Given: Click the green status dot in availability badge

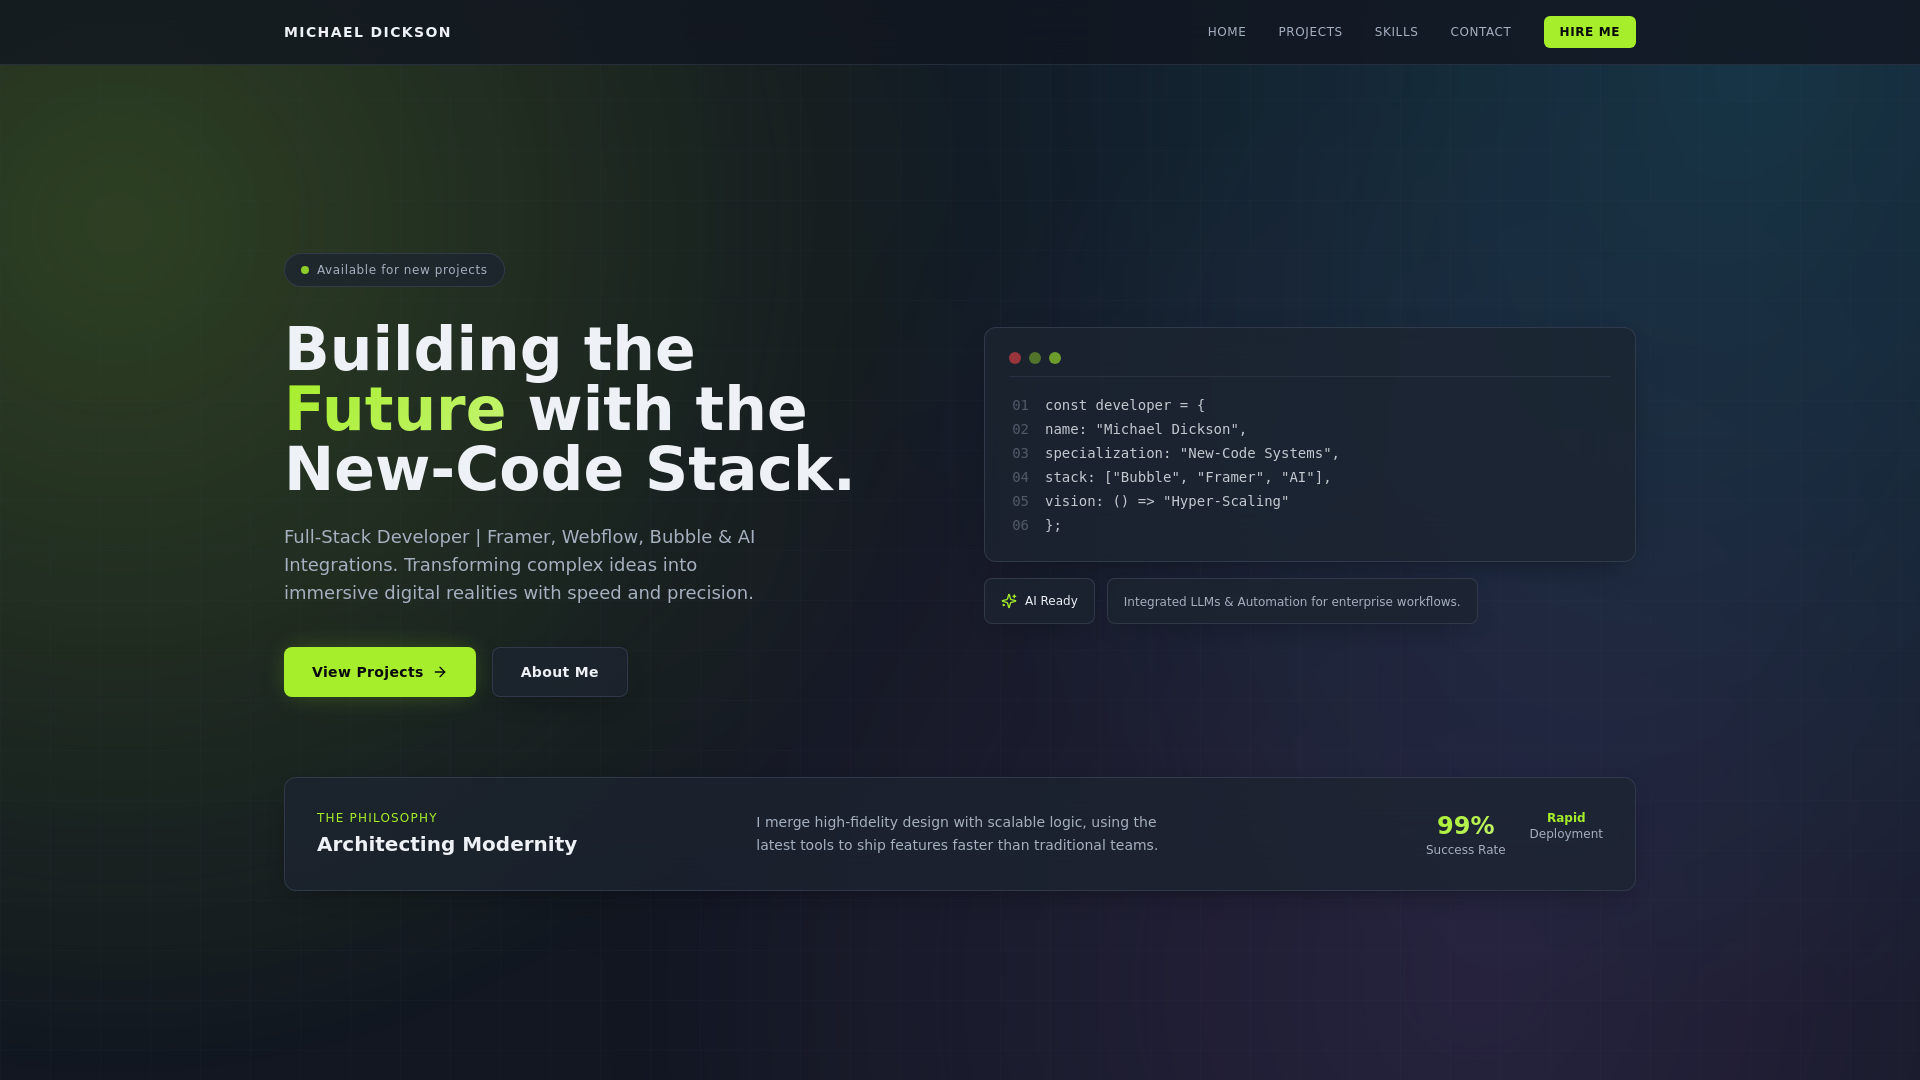Looking at the screenshot, I should (305, 270).
